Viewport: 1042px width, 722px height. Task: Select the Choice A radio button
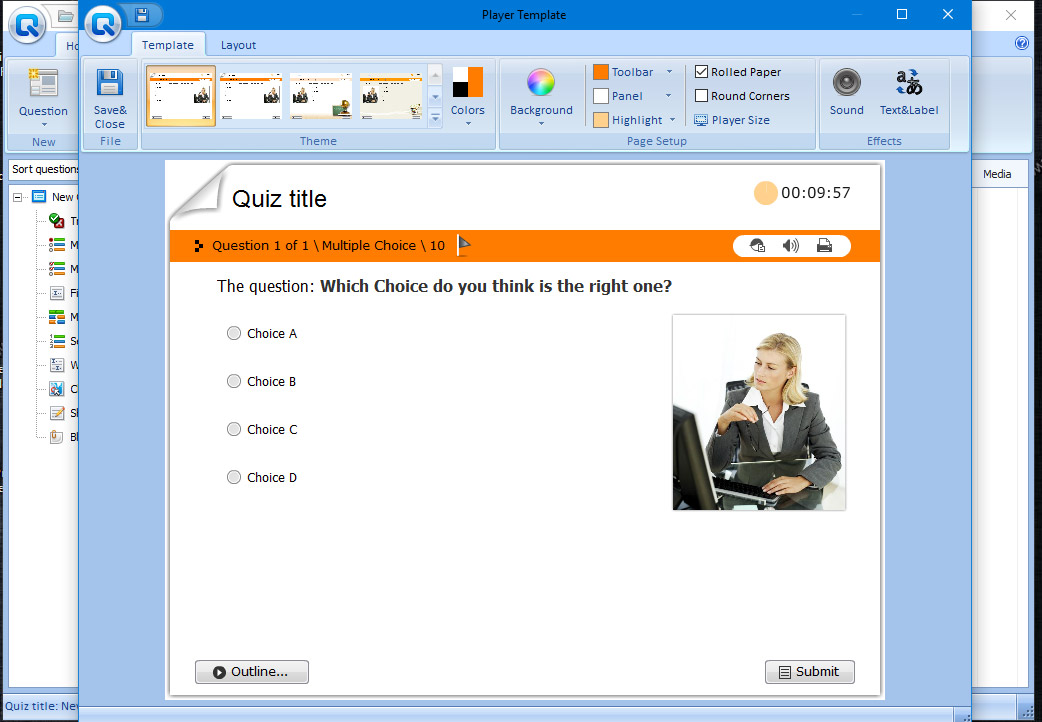(234, 333)
